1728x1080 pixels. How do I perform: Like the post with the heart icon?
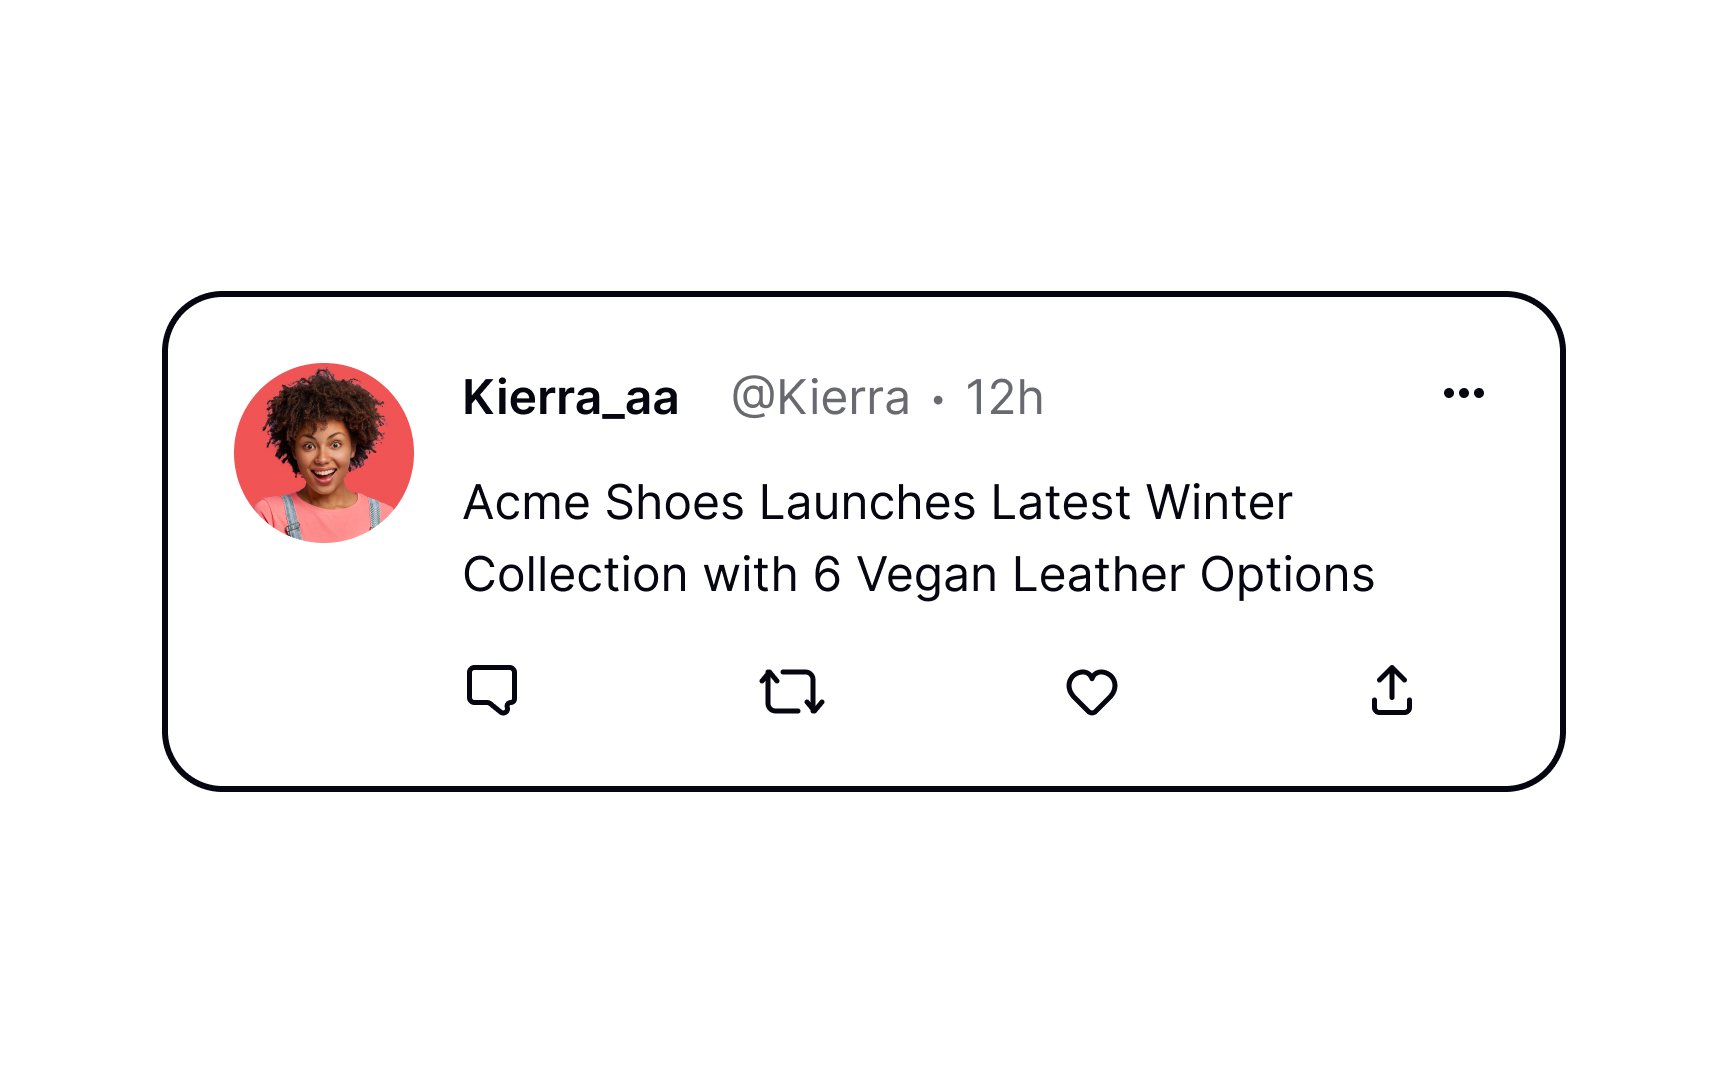1092,691
